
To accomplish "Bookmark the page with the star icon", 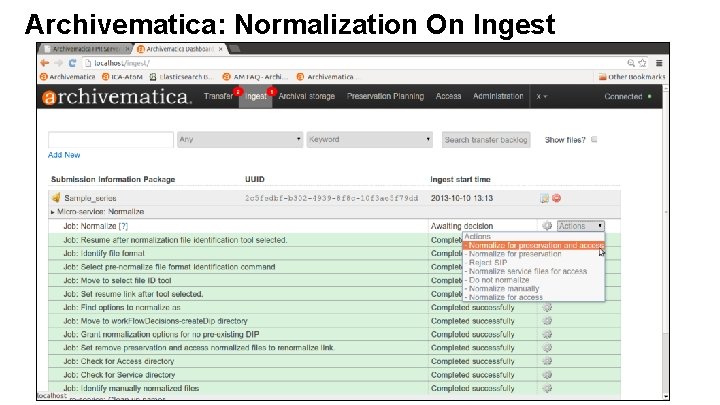I will point(642,63).
